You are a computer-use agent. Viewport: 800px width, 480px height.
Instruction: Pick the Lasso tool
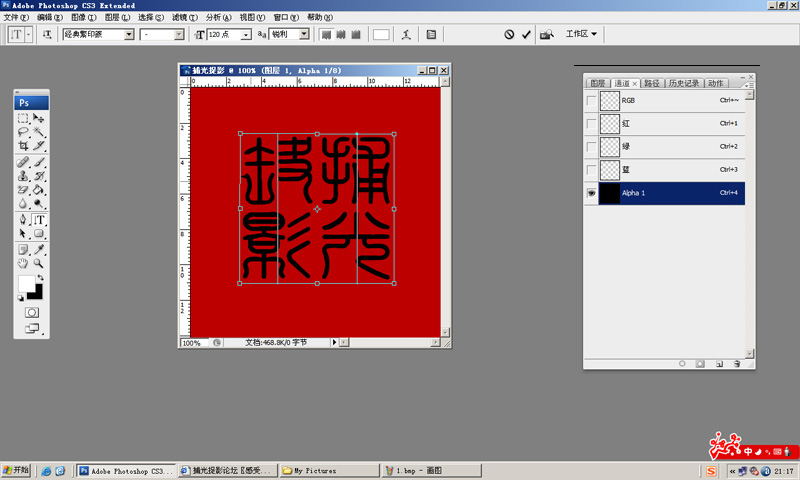[x=23, y=132]
